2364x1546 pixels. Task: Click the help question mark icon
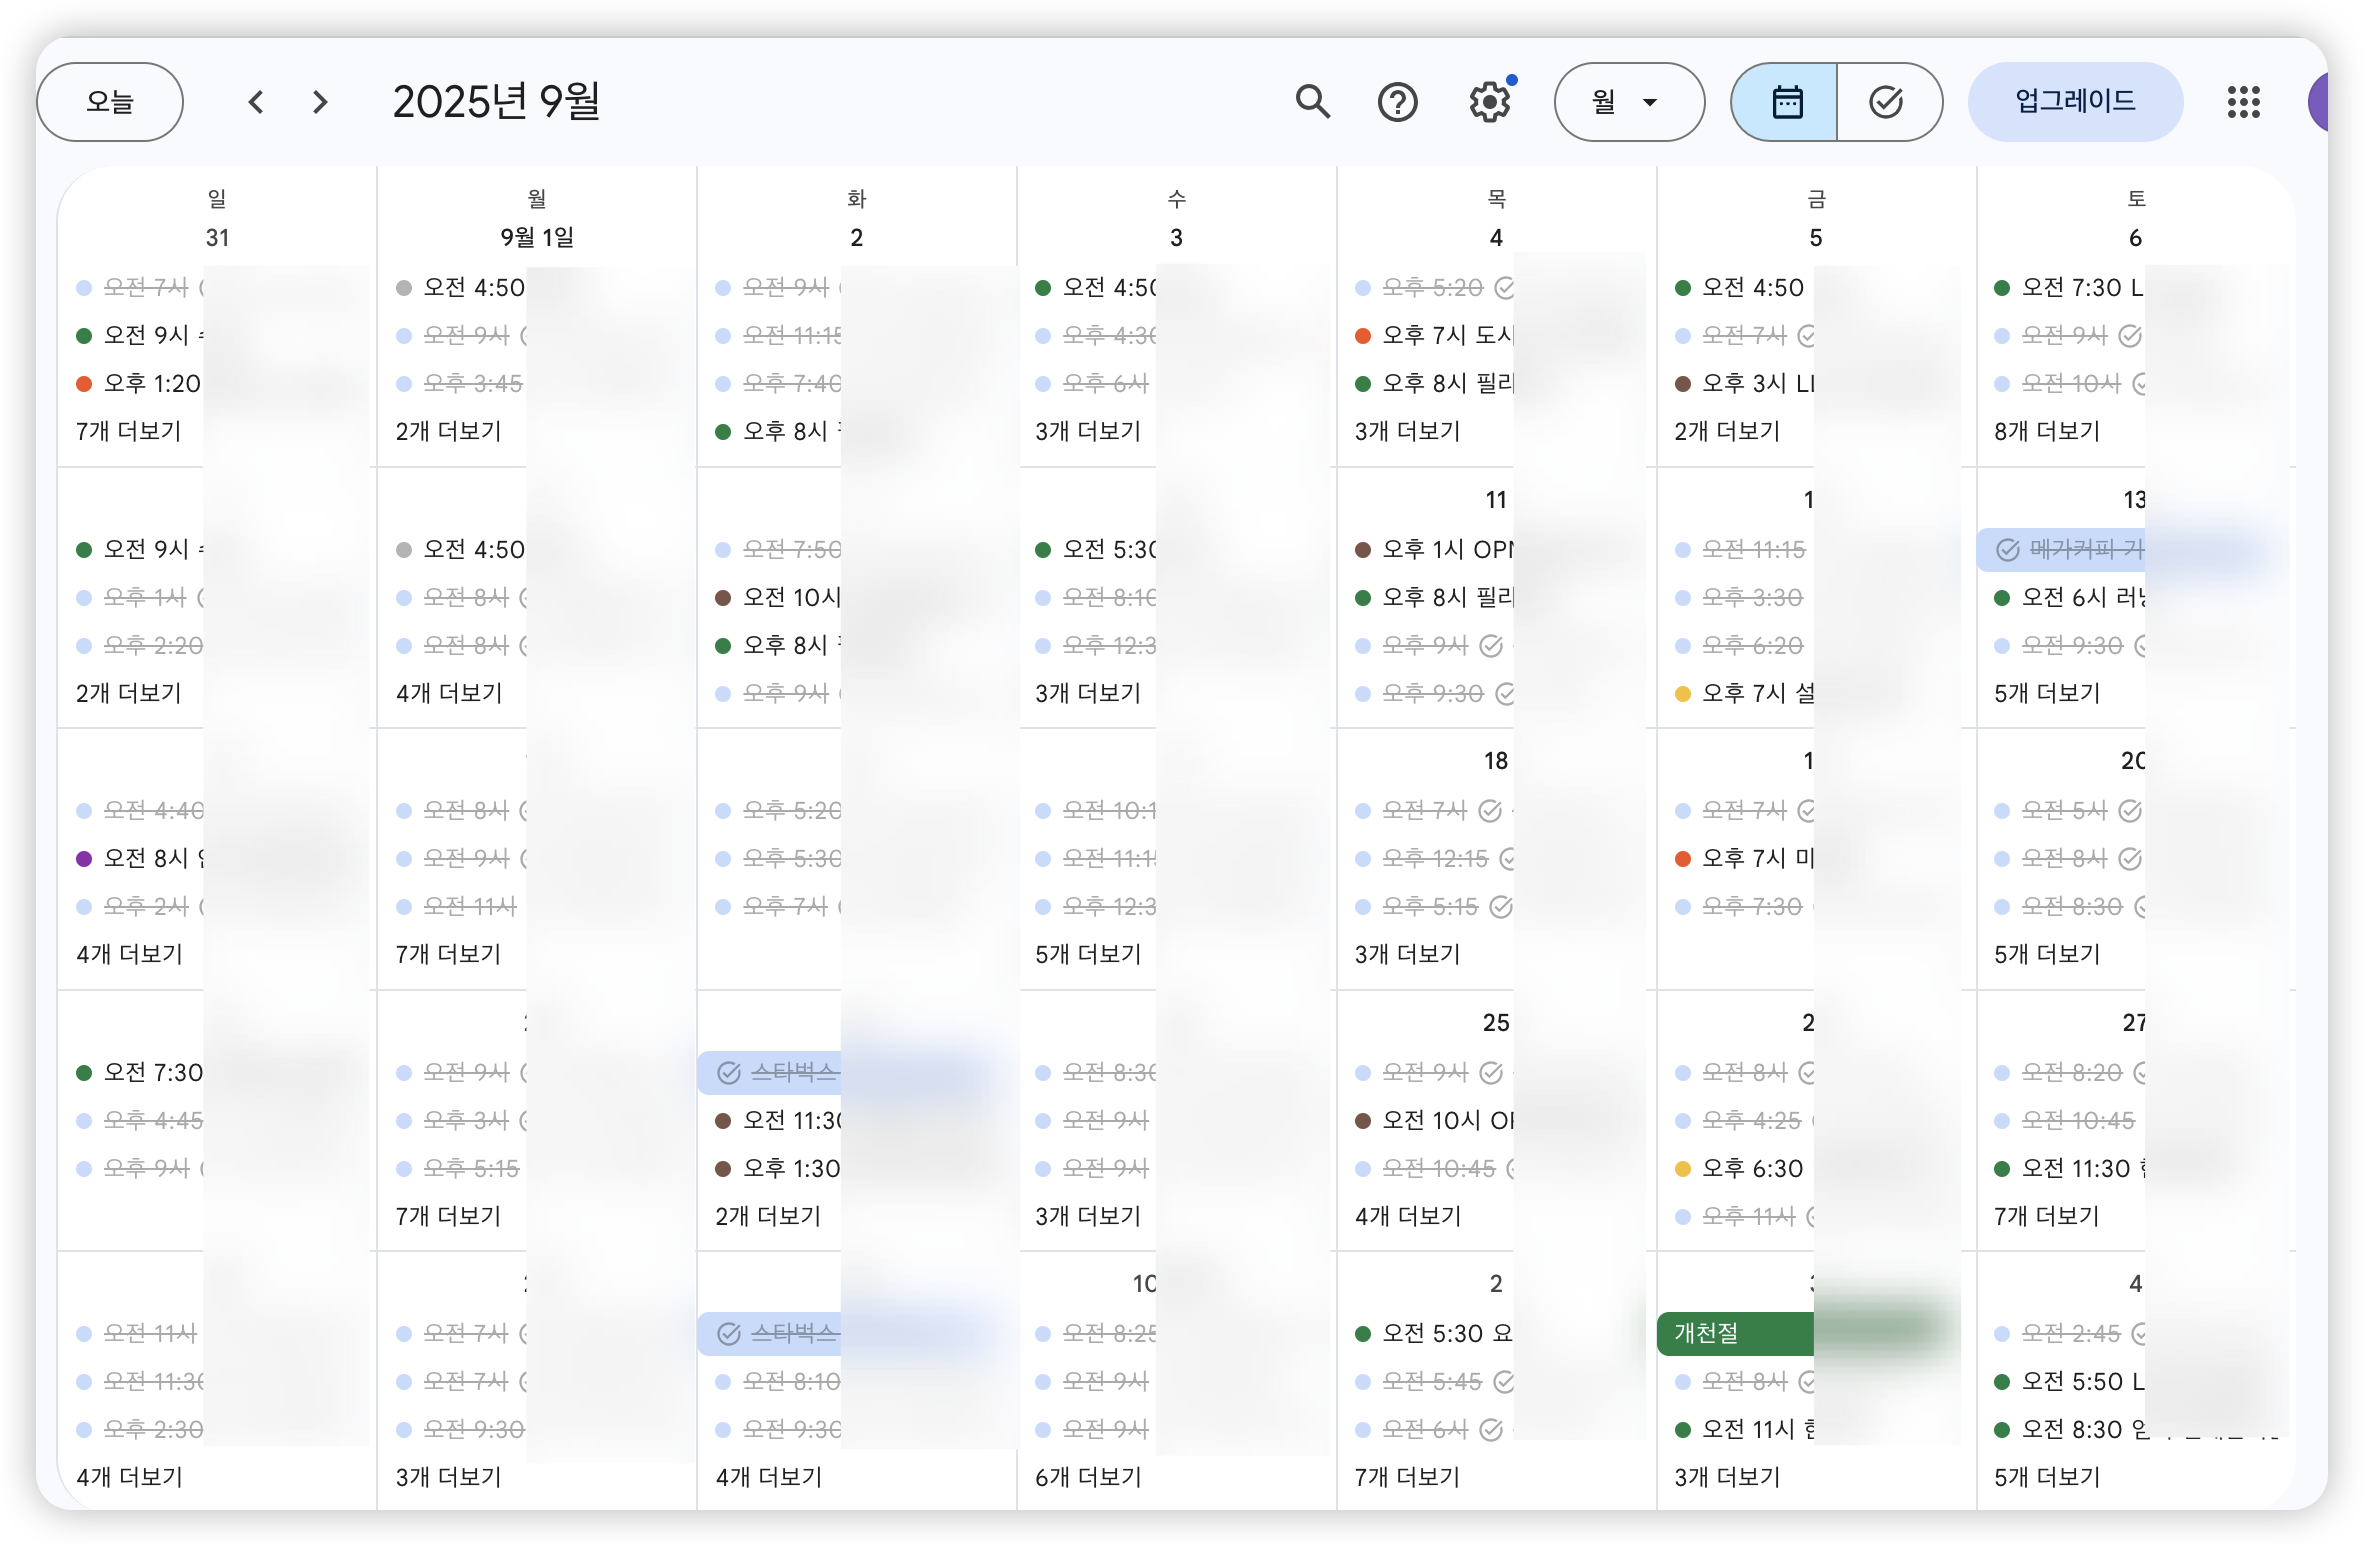(1397, 102)
